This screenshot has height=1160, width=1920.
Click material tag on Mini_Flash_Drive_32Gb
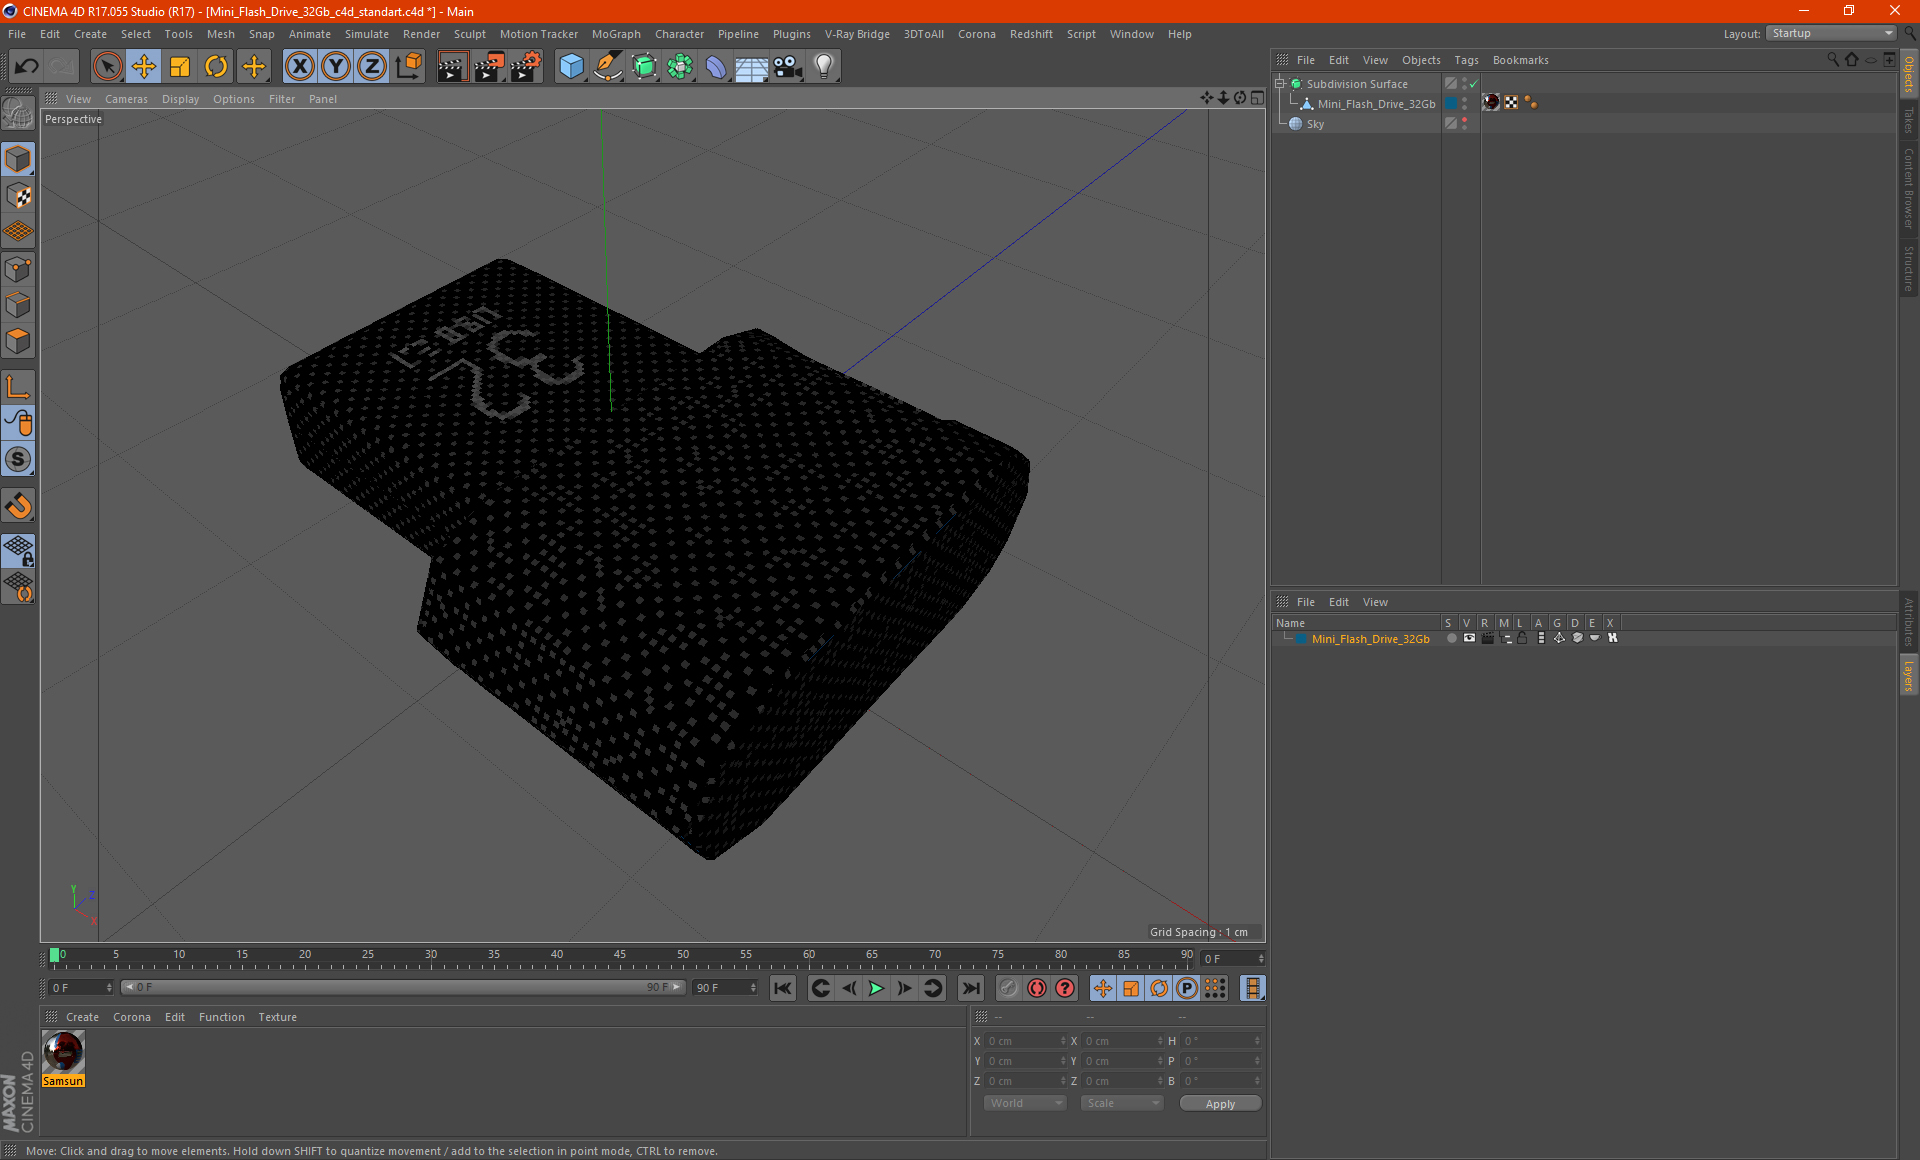point(1491,102)
